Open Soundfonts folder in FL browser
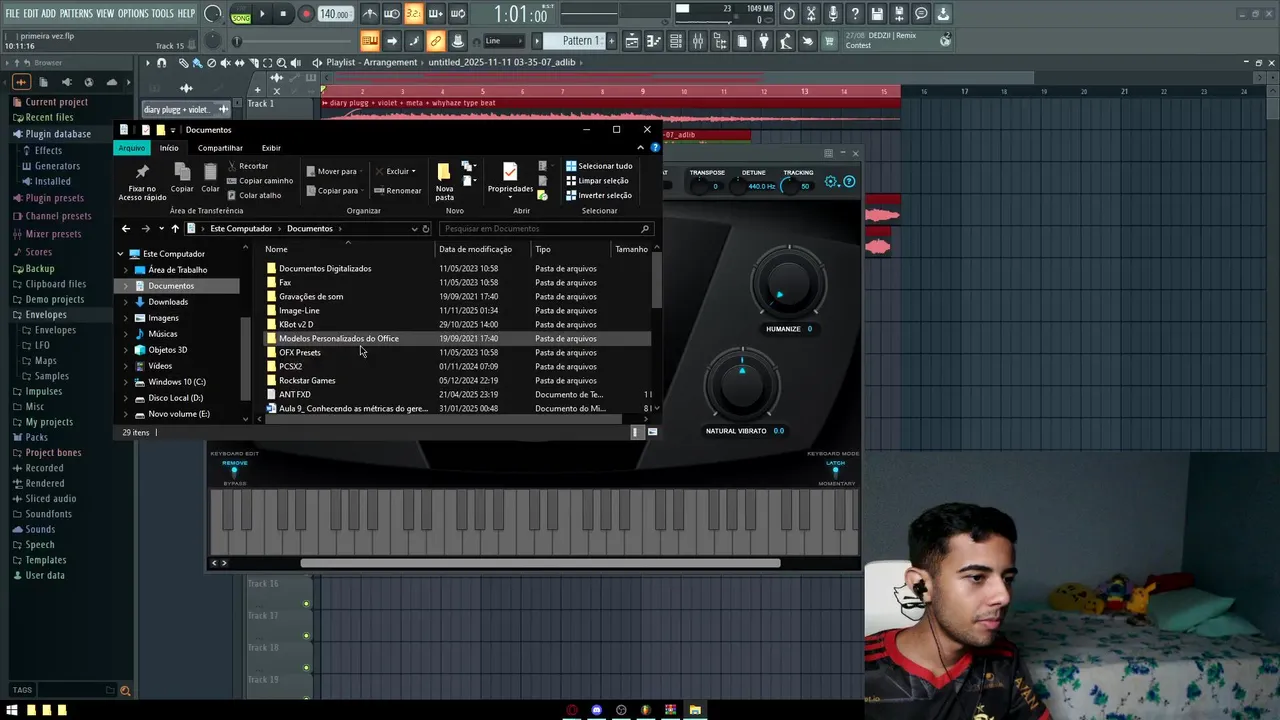 (x=48, y=514)
